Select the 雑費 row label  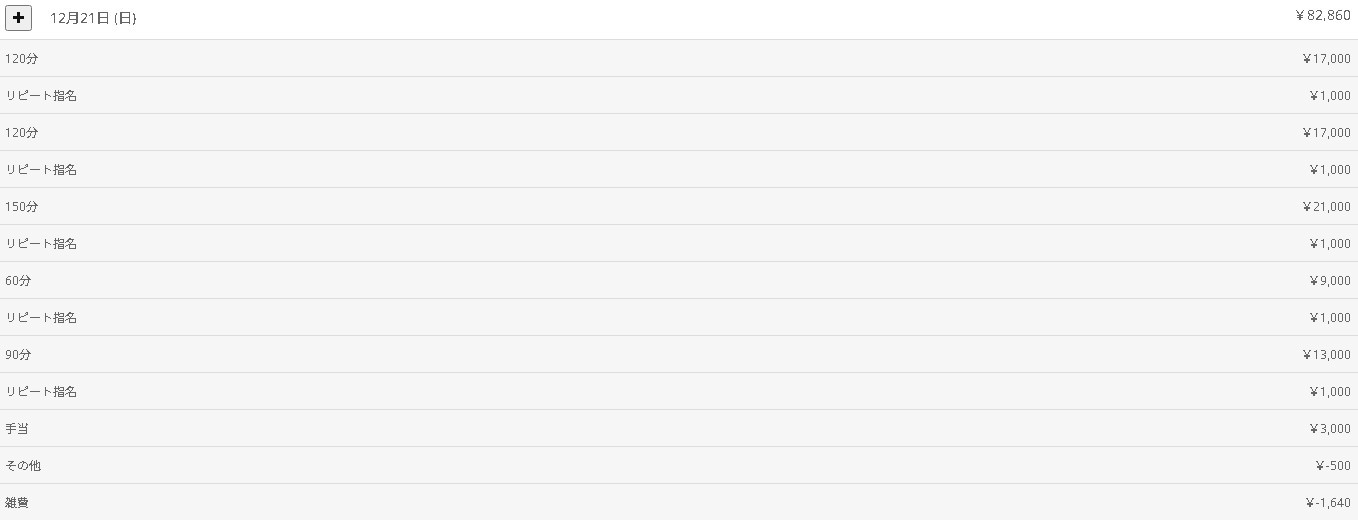[17, 503]
